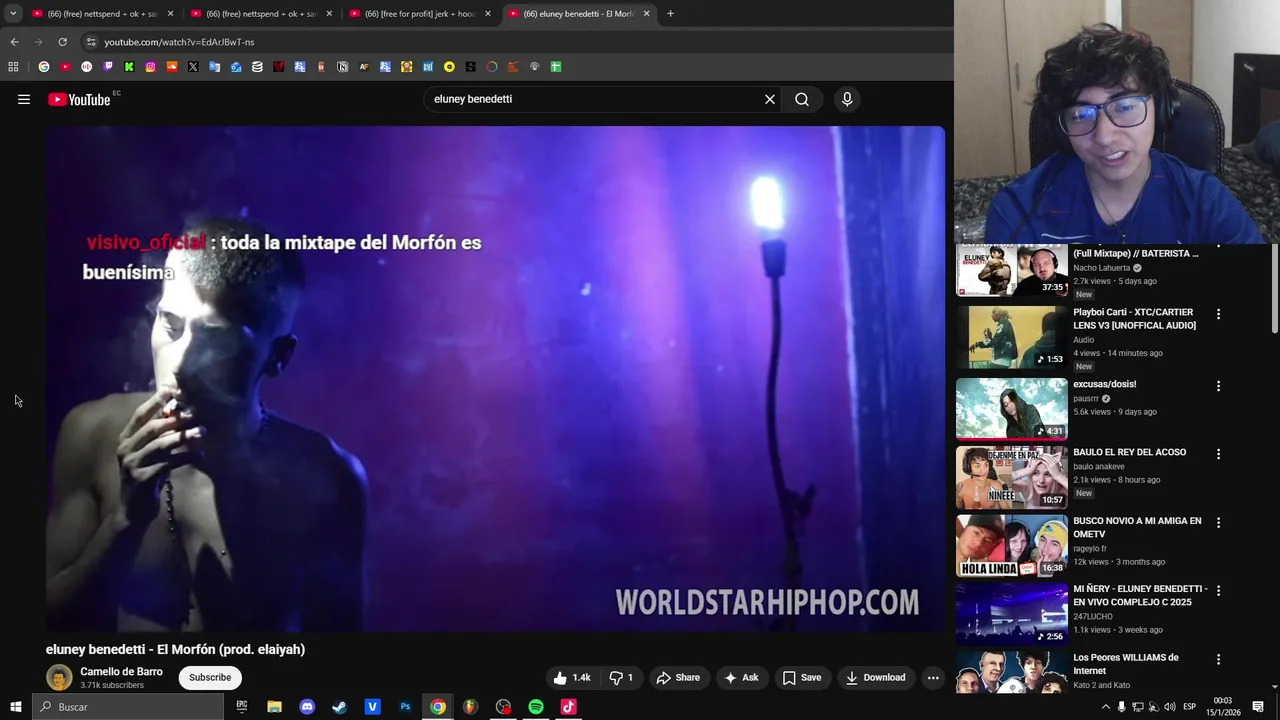
Task: Open Windows Start menu
Action: 16,707
